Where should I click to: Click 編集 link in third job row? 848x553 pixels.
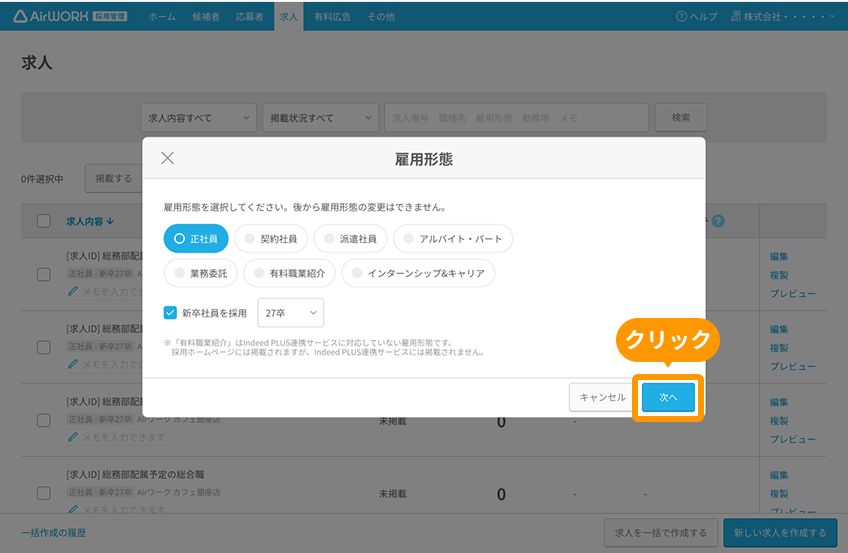779,402
